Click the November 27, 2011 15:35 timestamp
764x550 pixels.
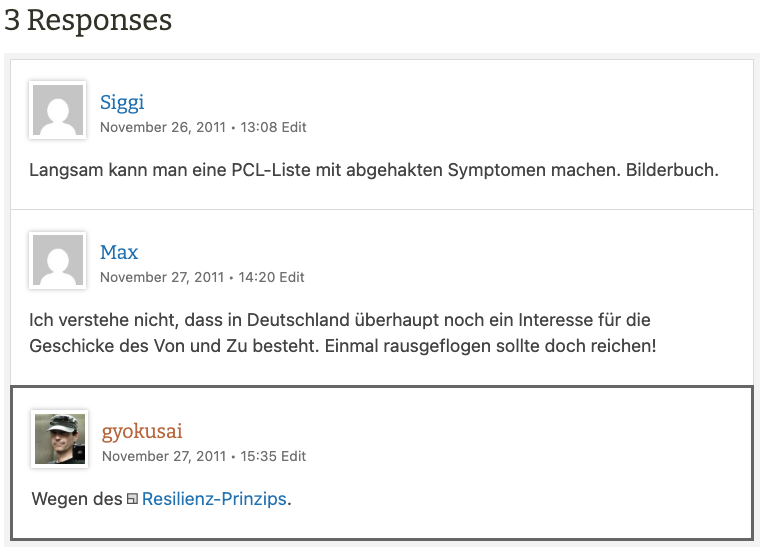pyautogui.click(x=189, y=456)
